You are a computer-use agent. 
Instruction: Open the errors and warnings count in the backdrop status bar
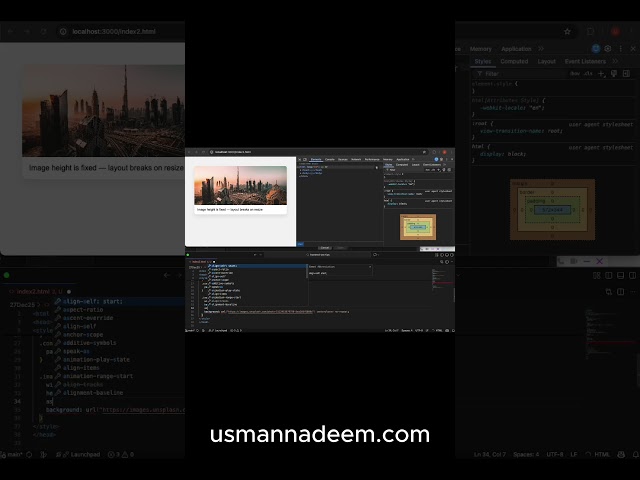coord(120,454)
